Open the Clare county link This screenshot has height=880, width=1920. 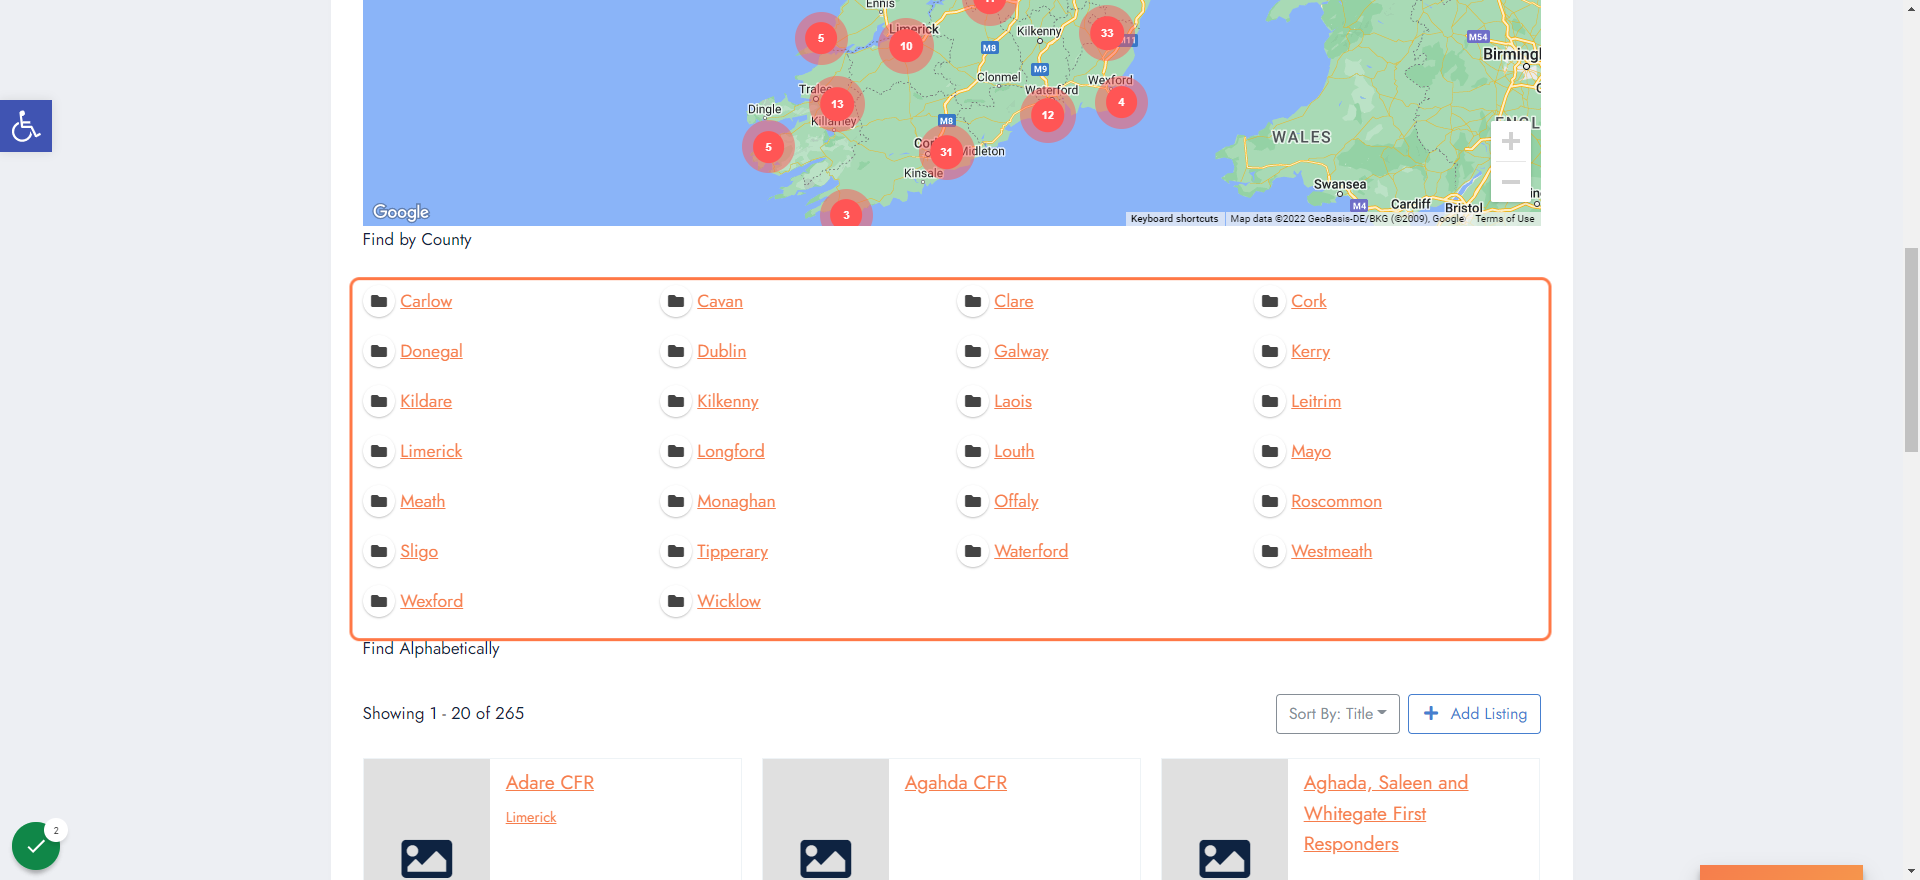[x=1014, y=301]
